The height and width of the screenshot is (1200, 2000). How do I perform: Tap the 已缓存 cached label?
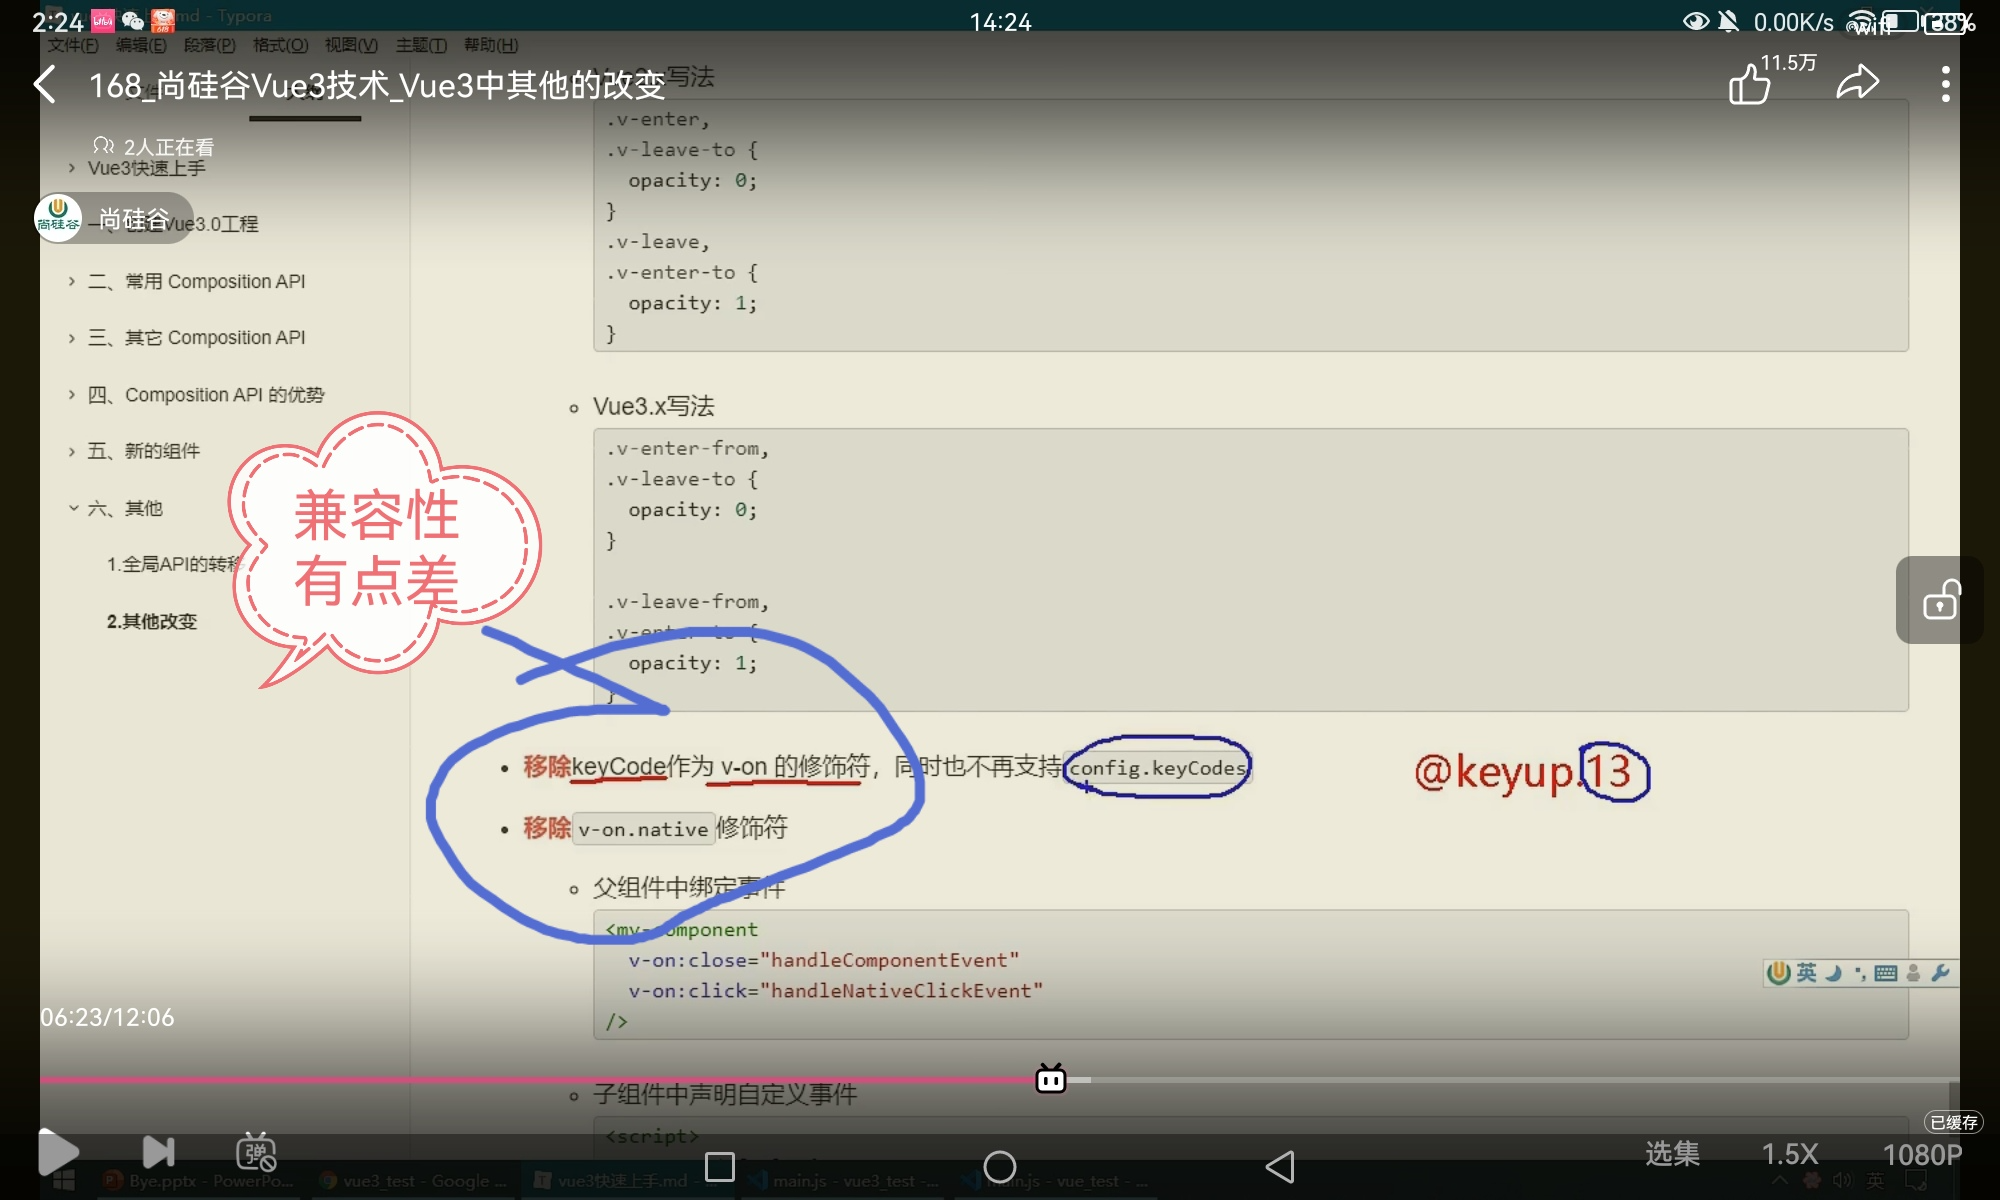pyautogui.click(x=1953, y=1122)
